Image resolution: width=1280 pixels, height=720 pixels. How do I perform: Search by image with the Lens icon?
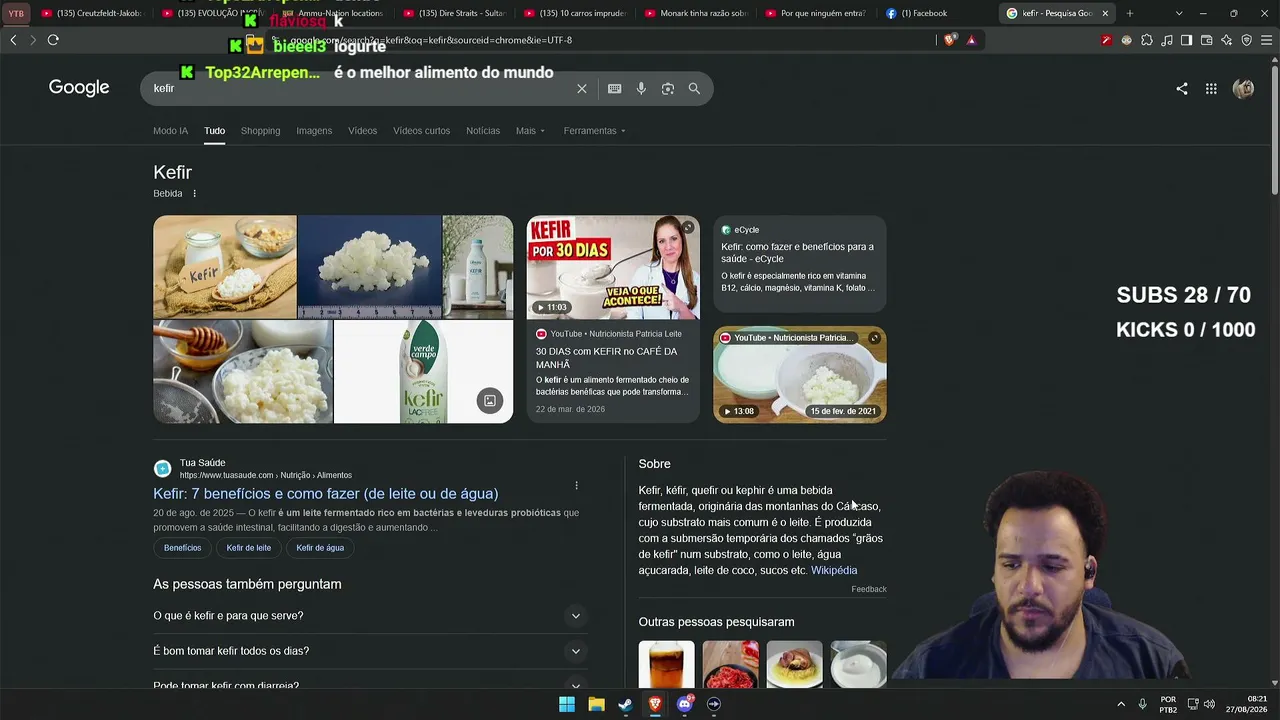coord(668,89)
